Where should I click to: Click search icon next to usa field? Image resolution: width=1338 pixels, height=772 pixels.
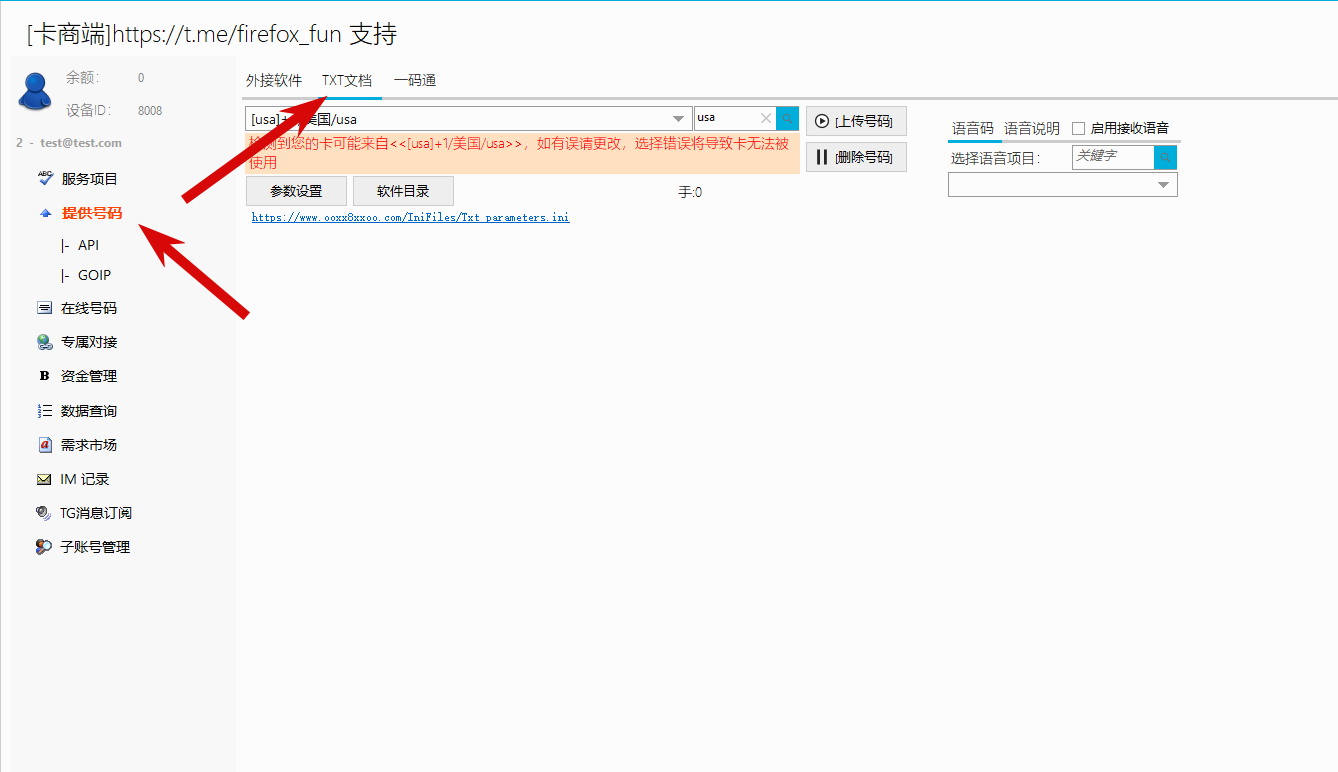[x=788, y=118]
